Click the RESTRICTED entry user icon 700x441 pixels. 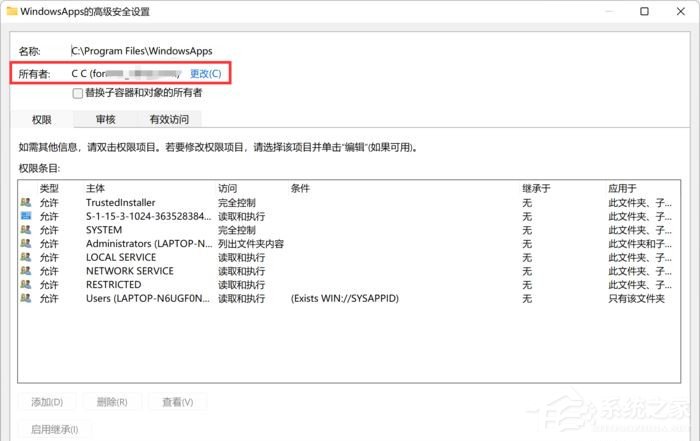(x=25, y=285)
